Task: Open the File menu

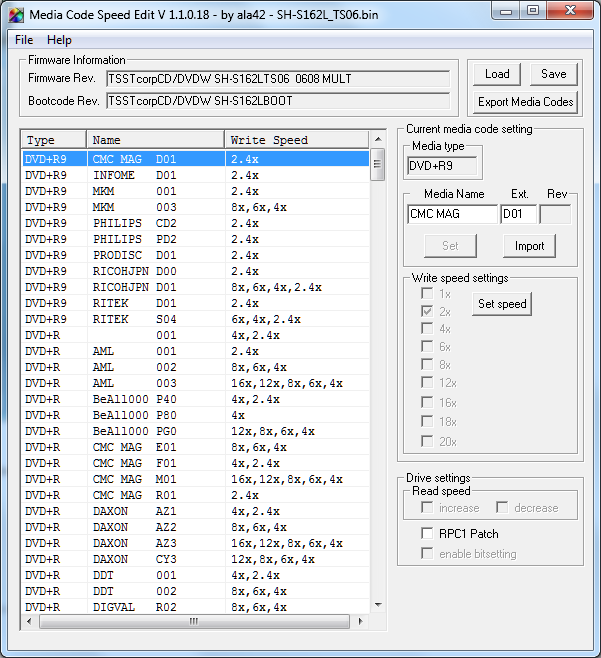Action: pyautogui.click(x=24, y=40)
